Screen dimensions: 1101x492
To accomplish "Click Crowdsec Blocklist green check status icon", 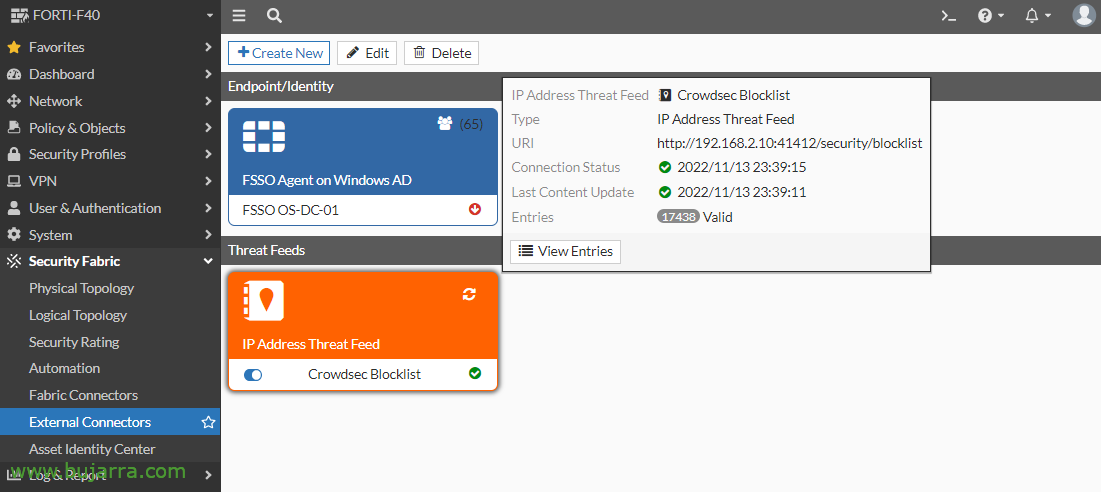I will tap(475, 373).
